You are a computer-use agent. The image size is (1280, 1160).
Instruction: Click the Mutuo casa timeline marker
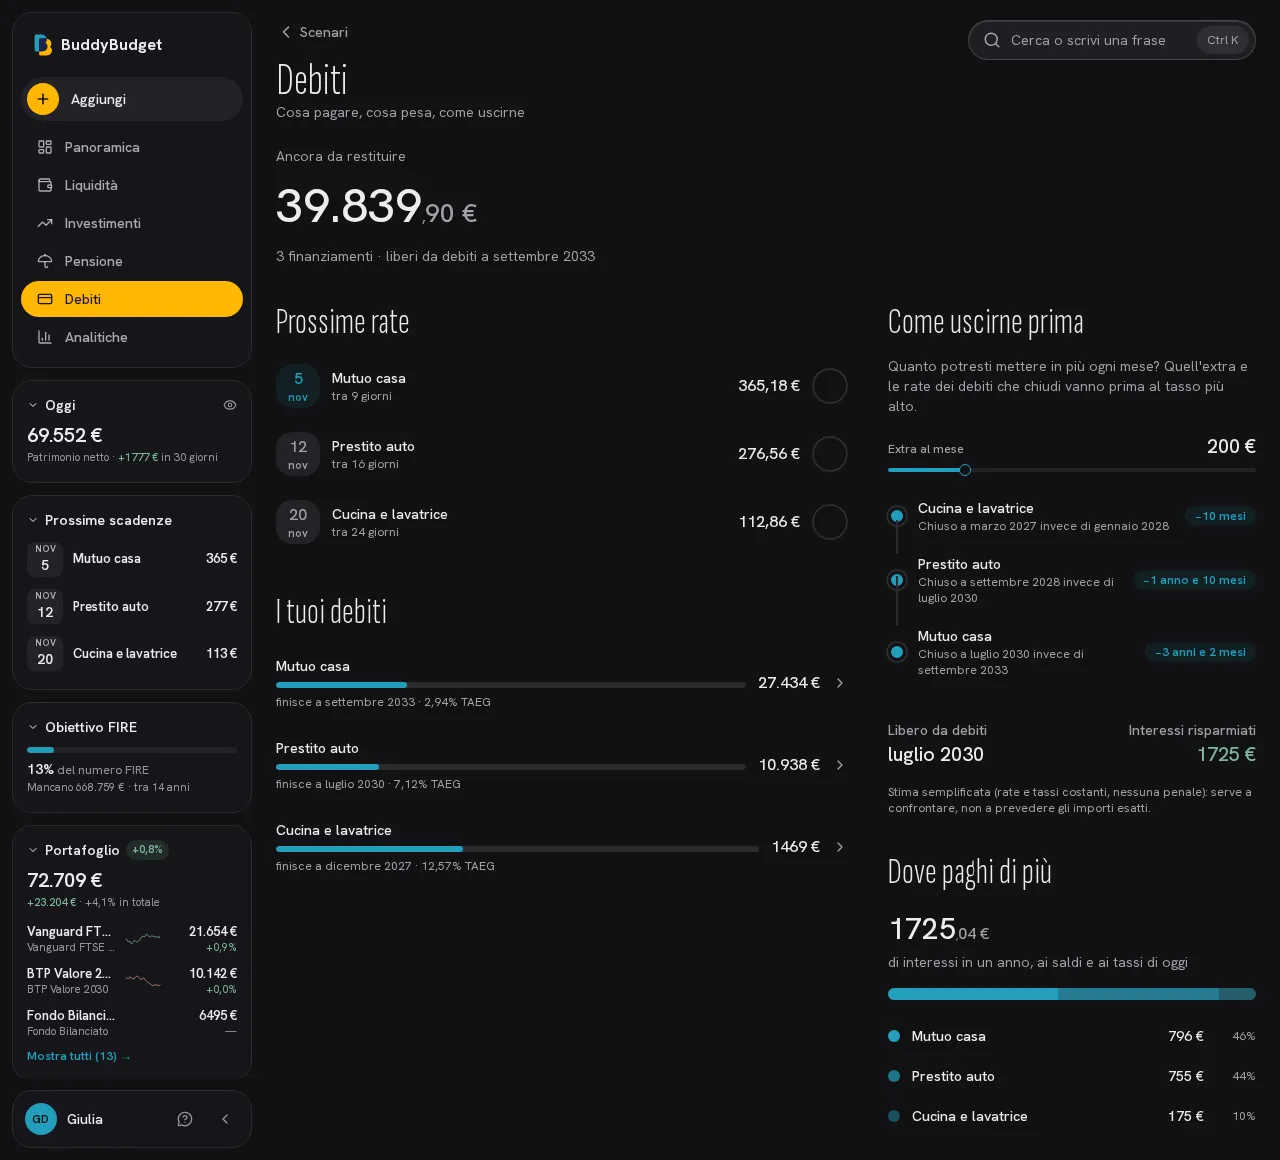897,652
